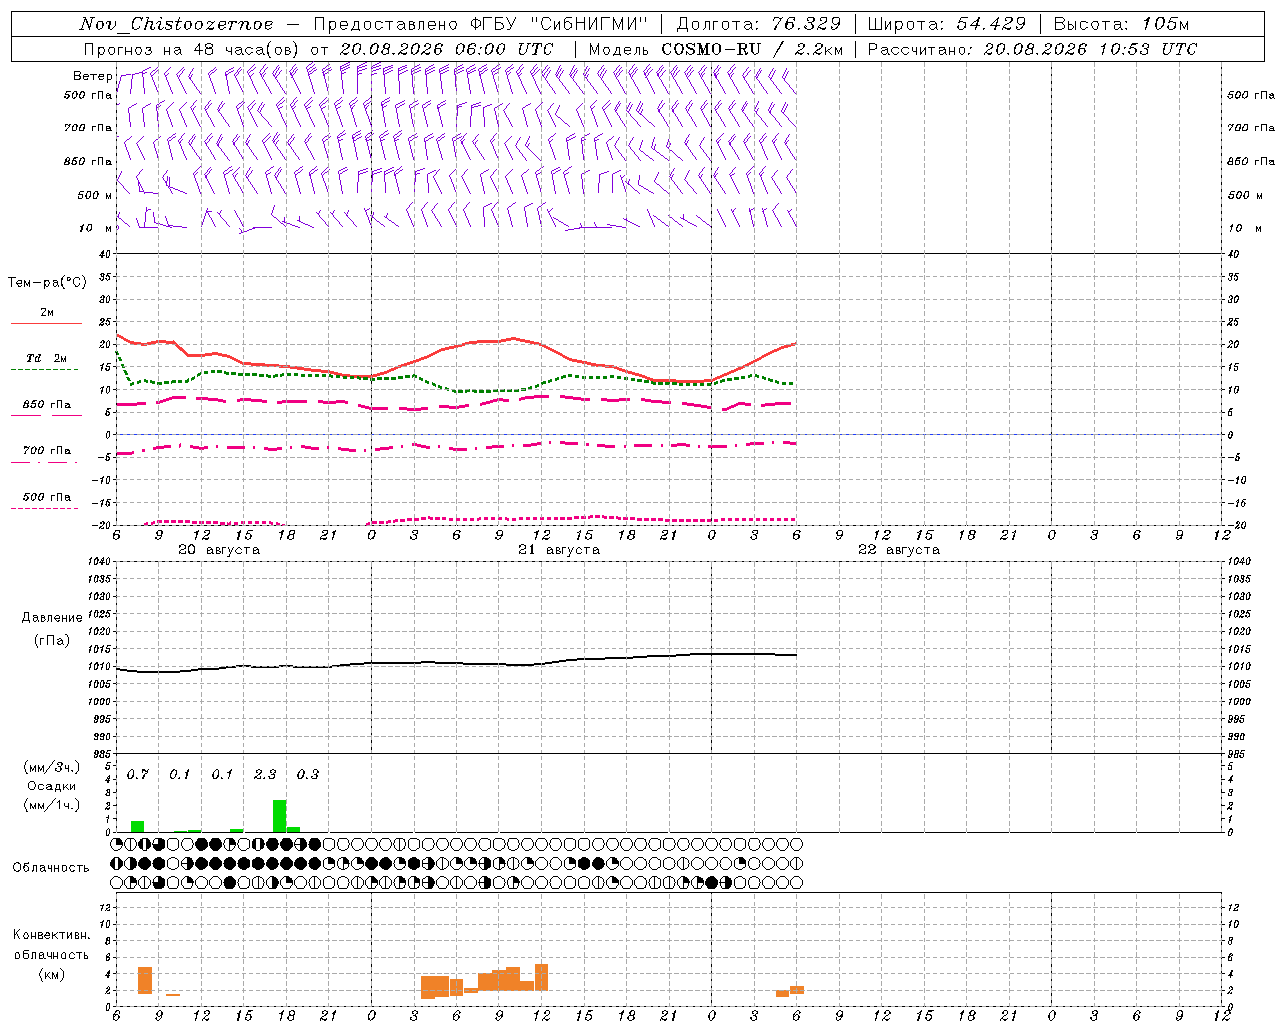The height and width of the screenshot is (1024, 1280).
Task: Click the tallest green precipitation bar
Action: coord(280,816)
